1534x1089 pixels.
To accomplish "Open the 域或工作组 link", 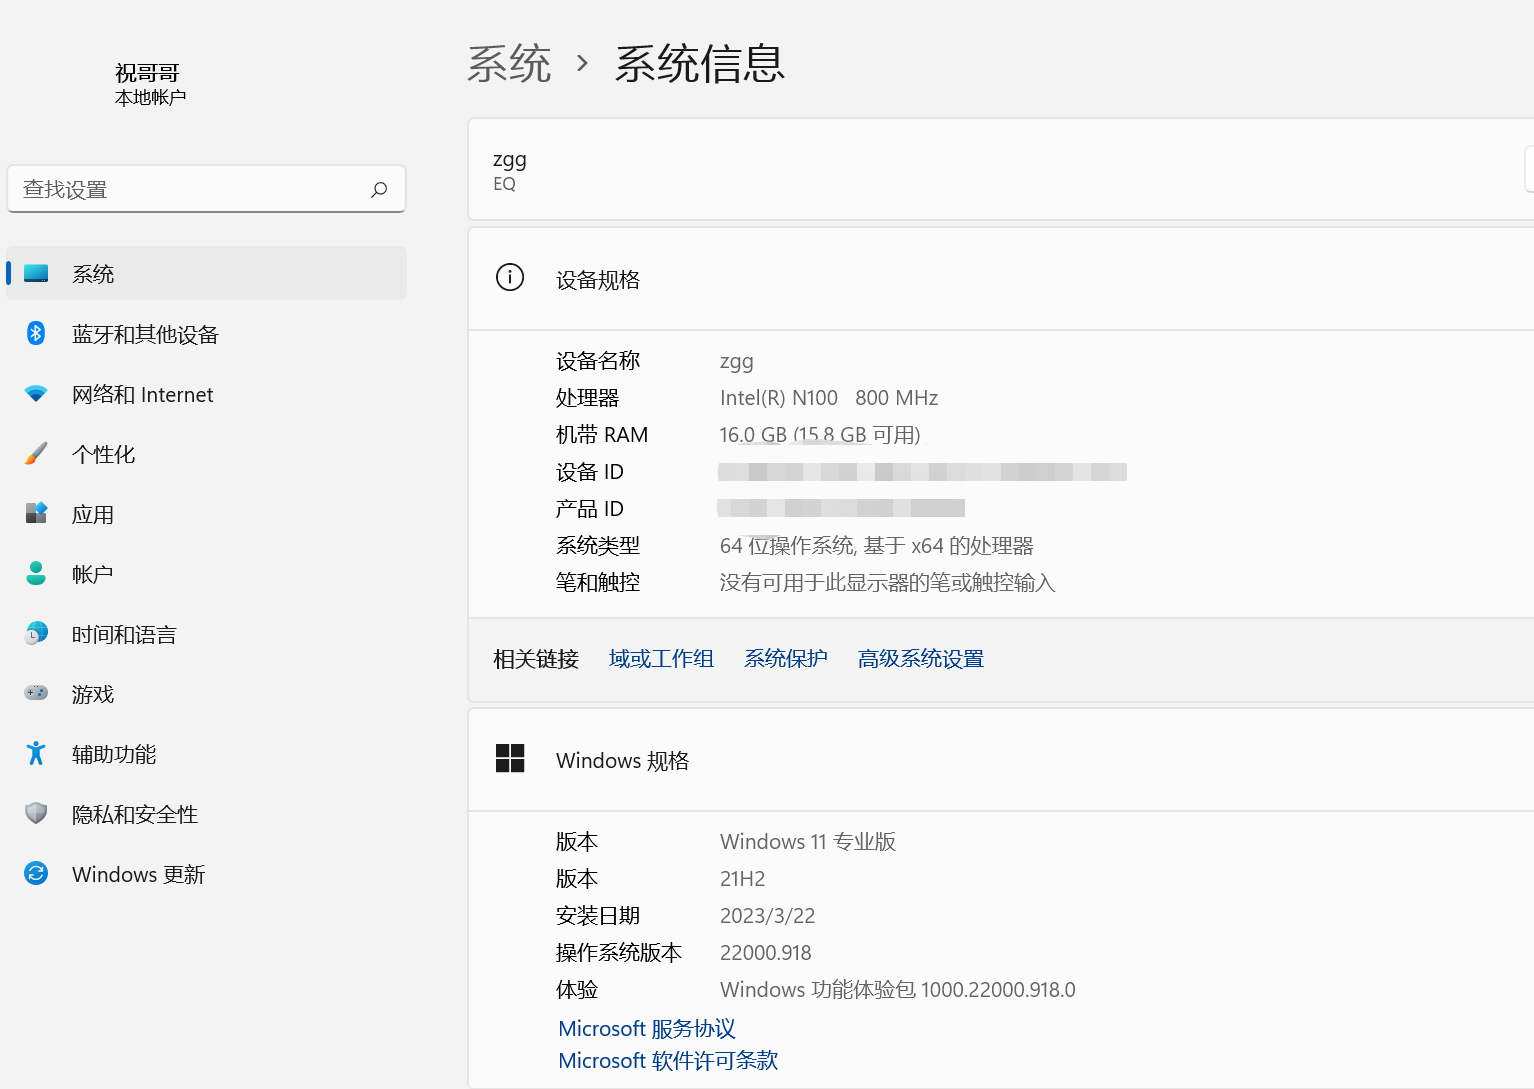I will [x=661, y=659].
